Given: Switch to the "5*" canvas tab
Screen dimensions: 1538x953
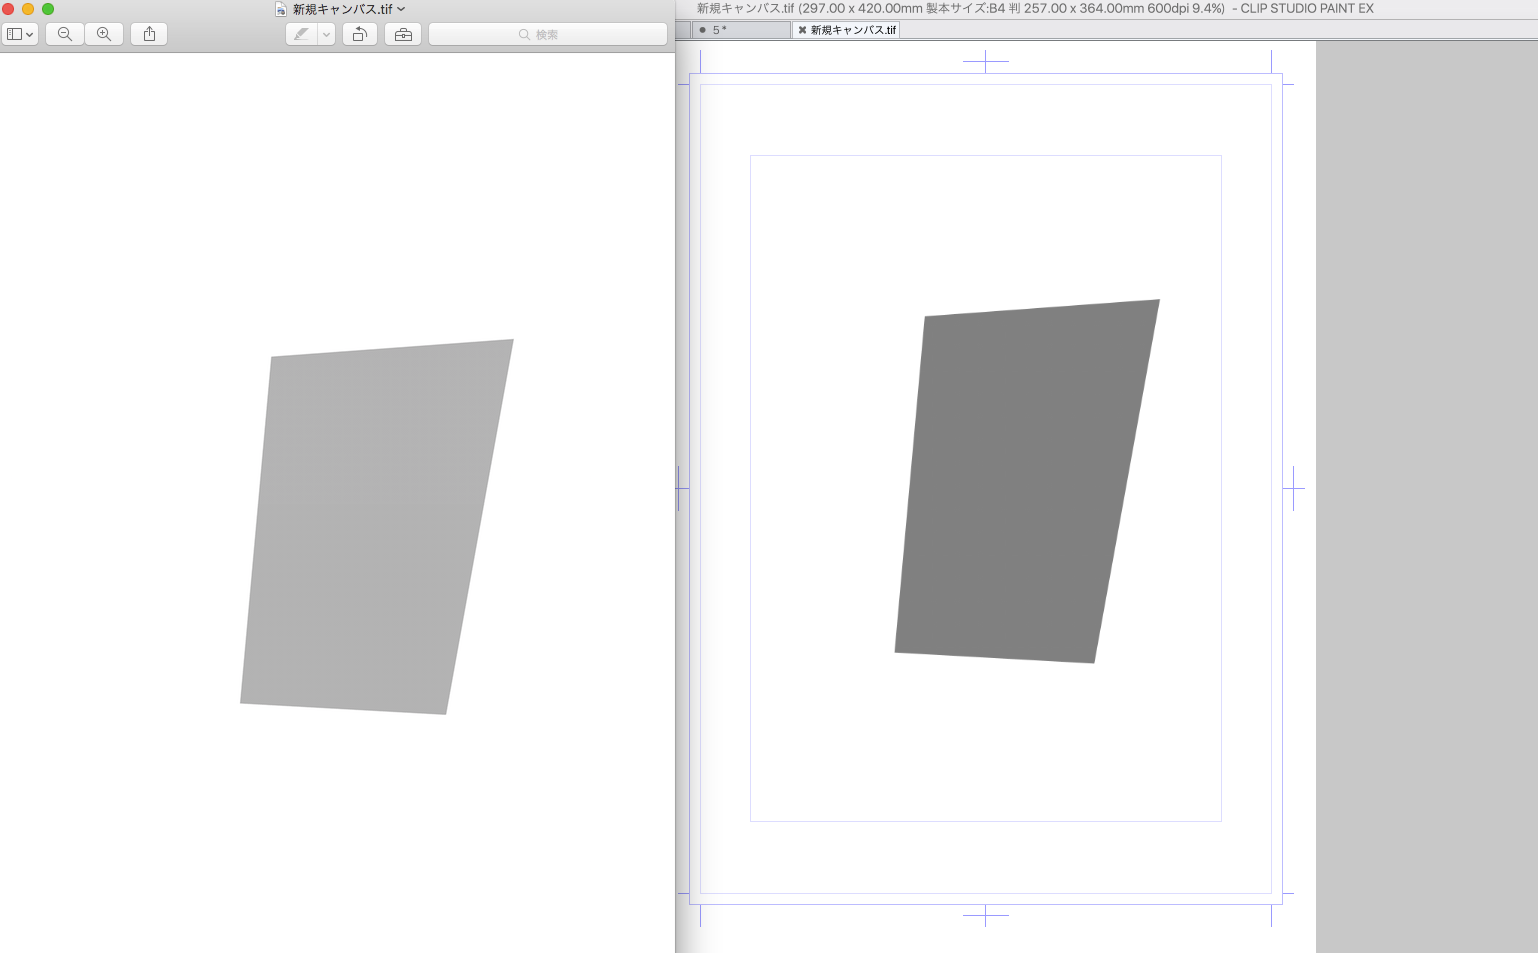Looking at the screenshot, I should [740, 30].
